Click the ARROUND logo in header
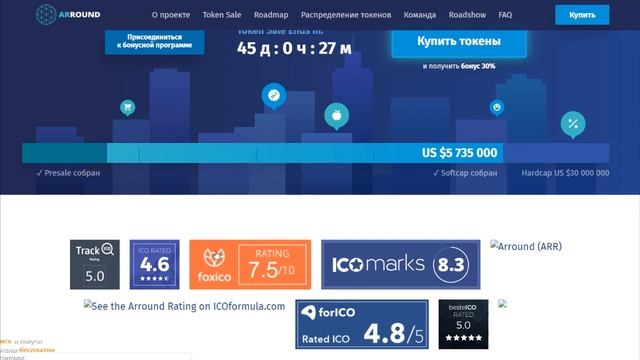640x360 pixels. point(68,15)
